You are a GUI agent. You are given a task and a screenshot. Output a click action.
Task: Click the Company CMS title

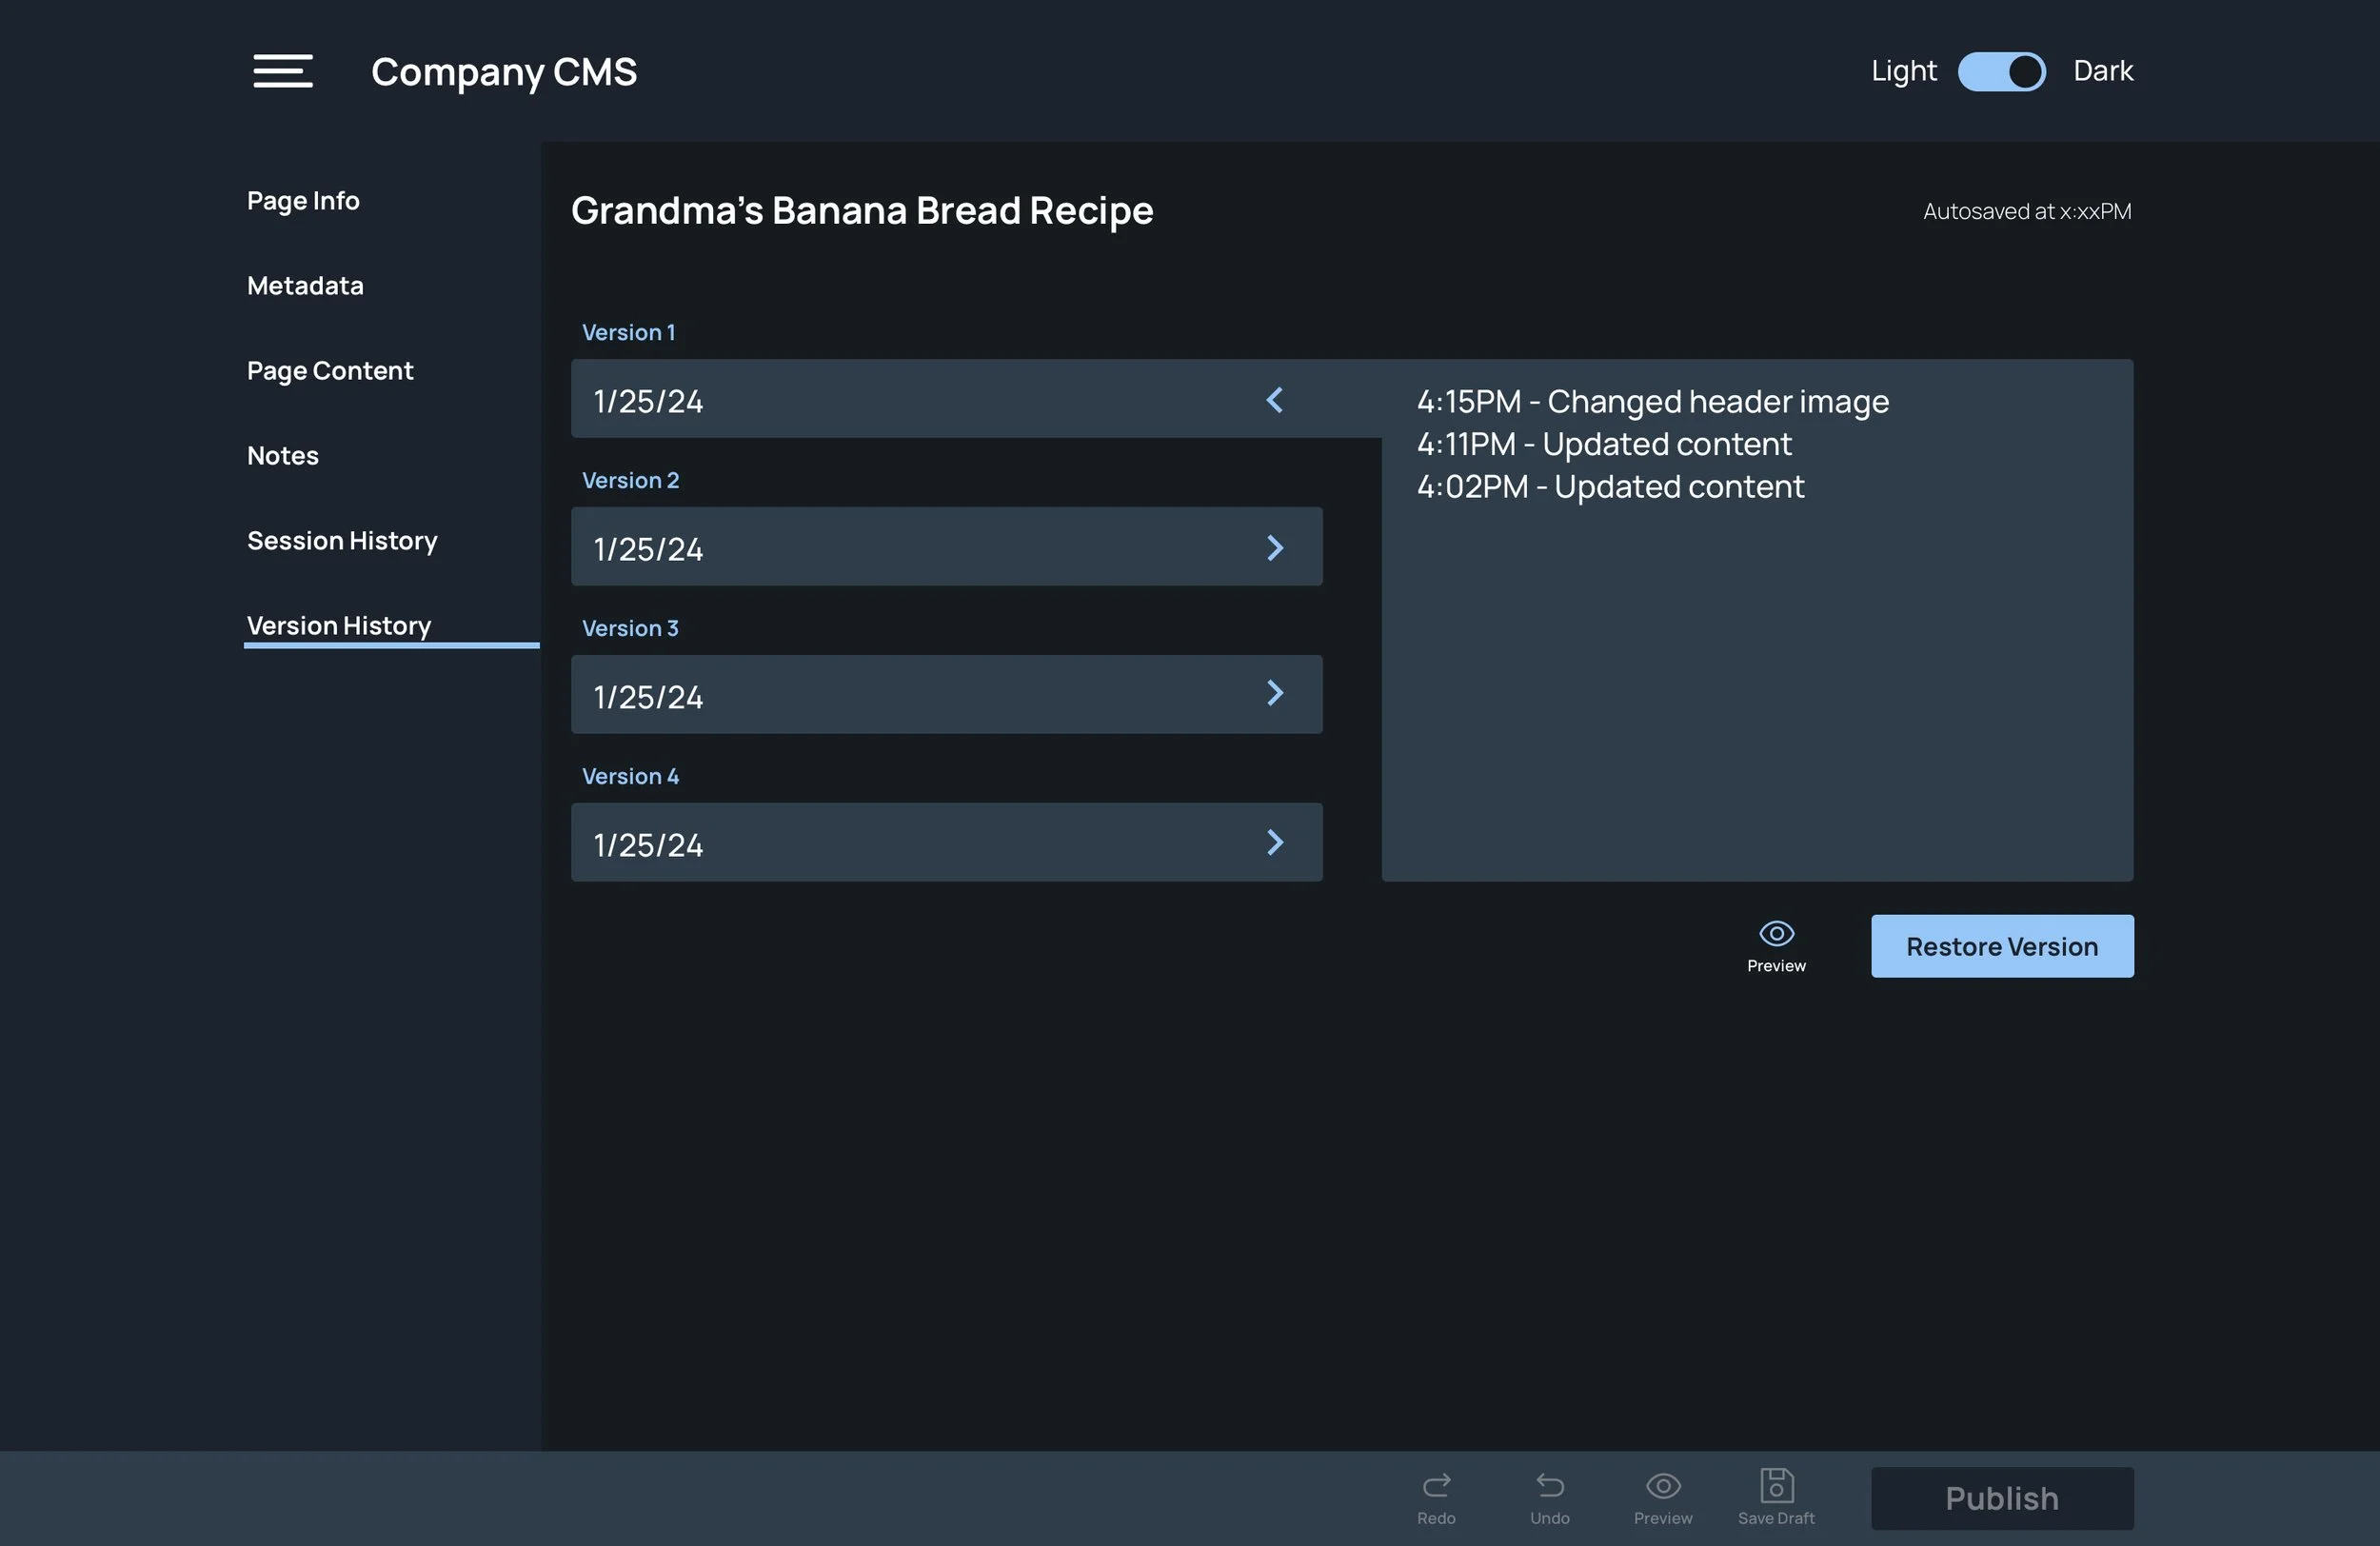[x=504, y=72]
